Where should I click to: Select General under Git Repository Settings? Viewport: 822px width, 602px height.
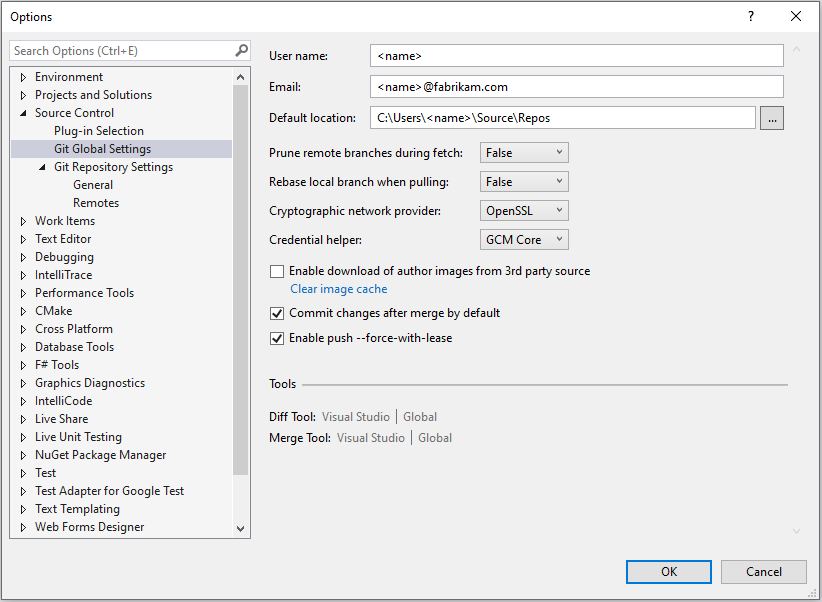click(93, 185)
